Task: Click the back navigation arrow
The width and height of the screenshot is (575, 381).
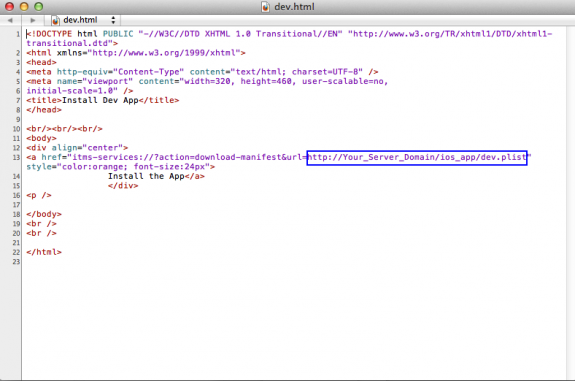Action: [x=10, y=20]
